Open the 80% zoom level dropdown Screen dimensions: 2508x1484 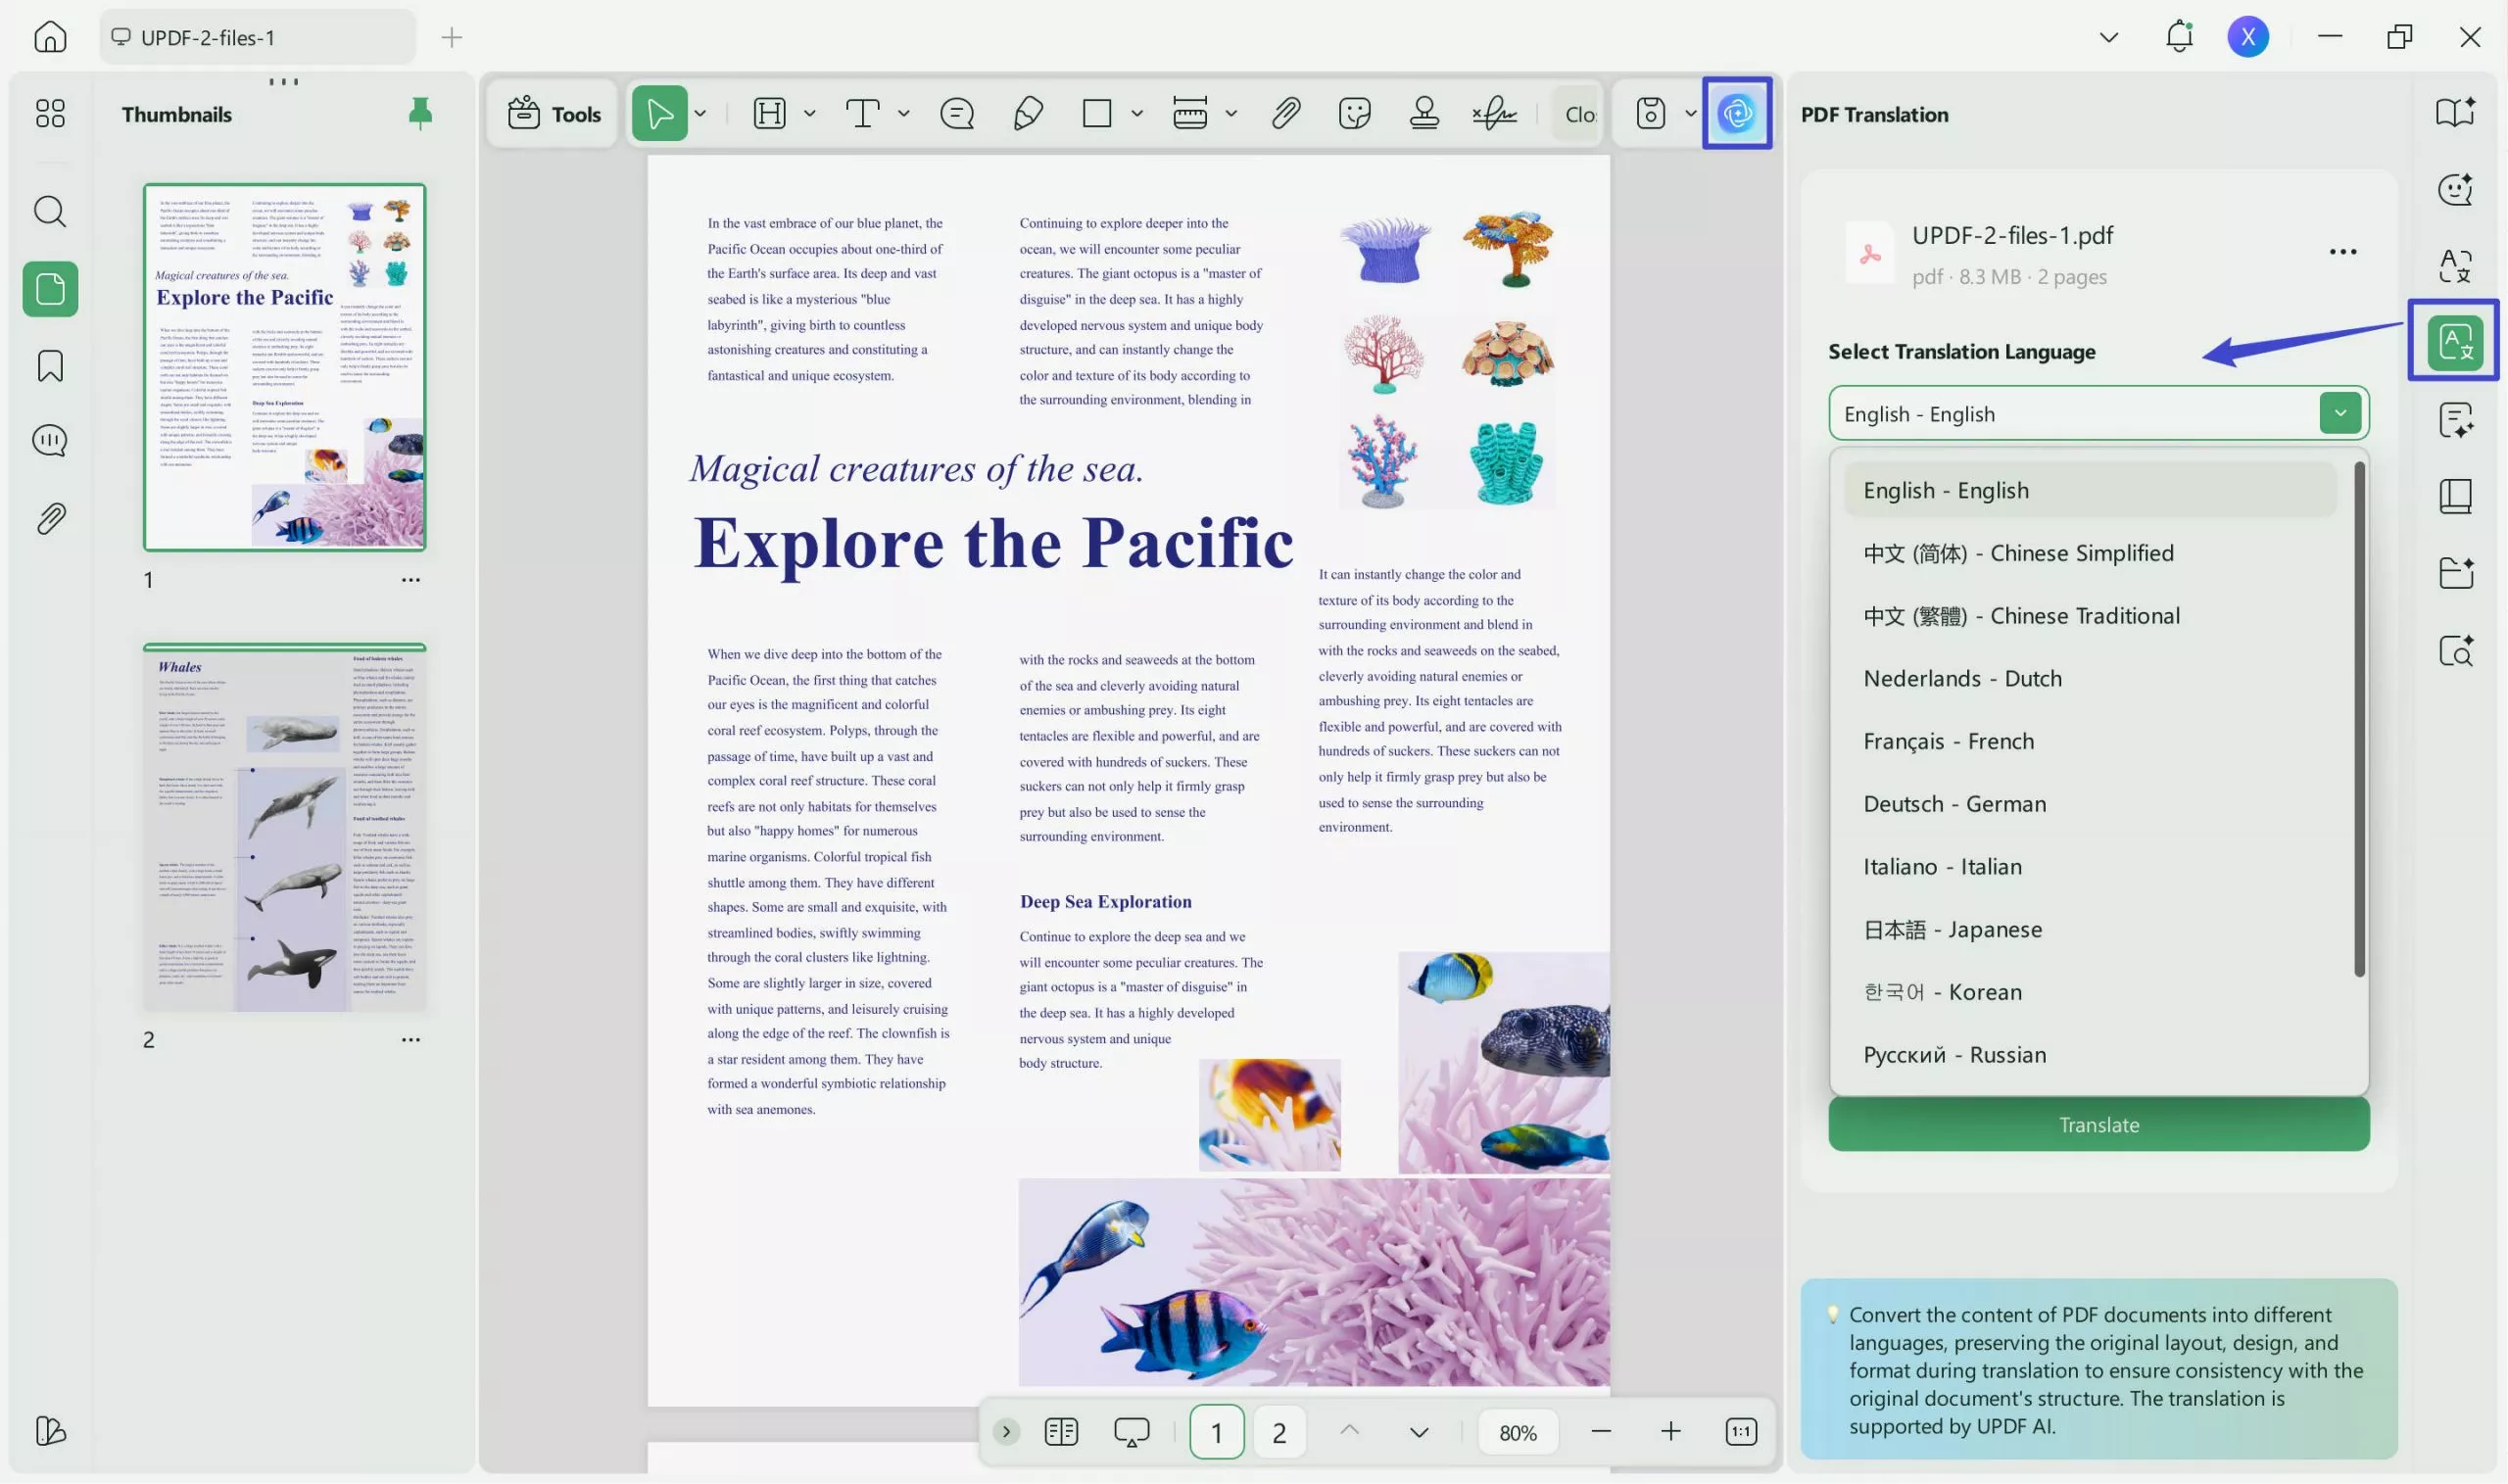pyautogui.click(x=1518, y=1431)
